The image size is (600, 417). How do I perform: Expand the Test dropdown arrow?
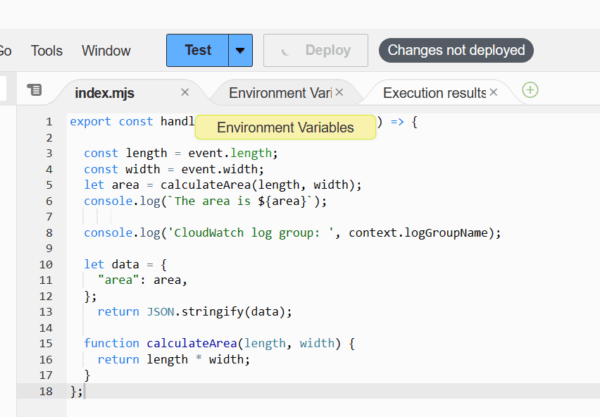(240, 50)
